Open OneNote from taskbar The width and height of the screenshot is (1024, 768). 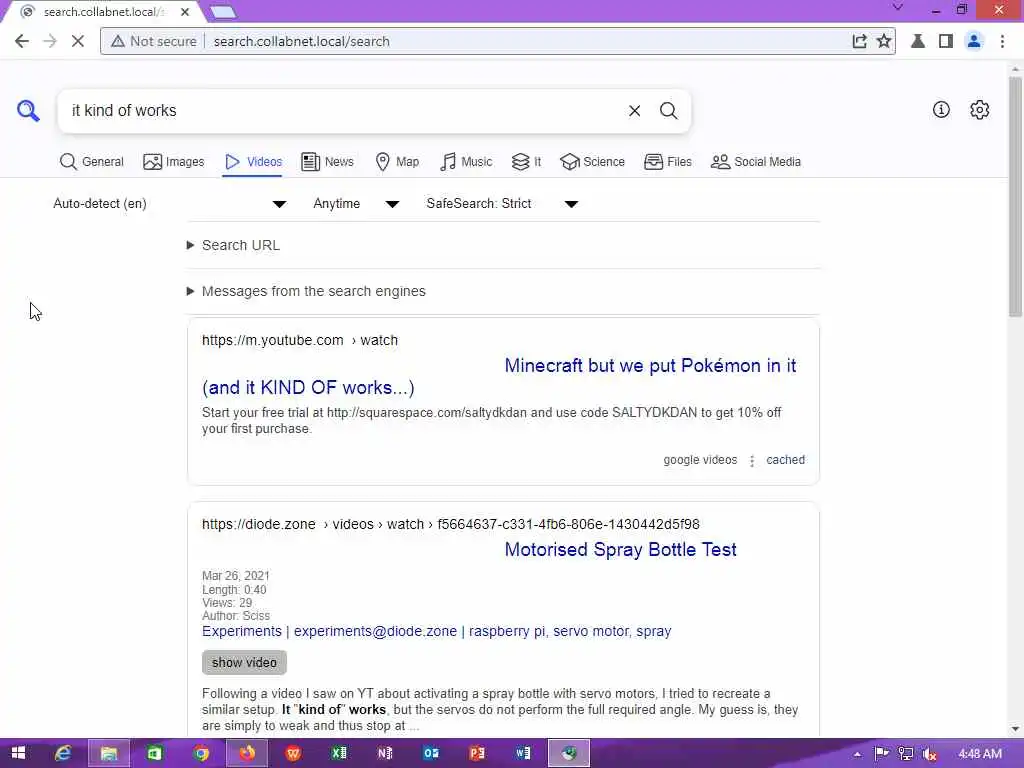point(385,753)
